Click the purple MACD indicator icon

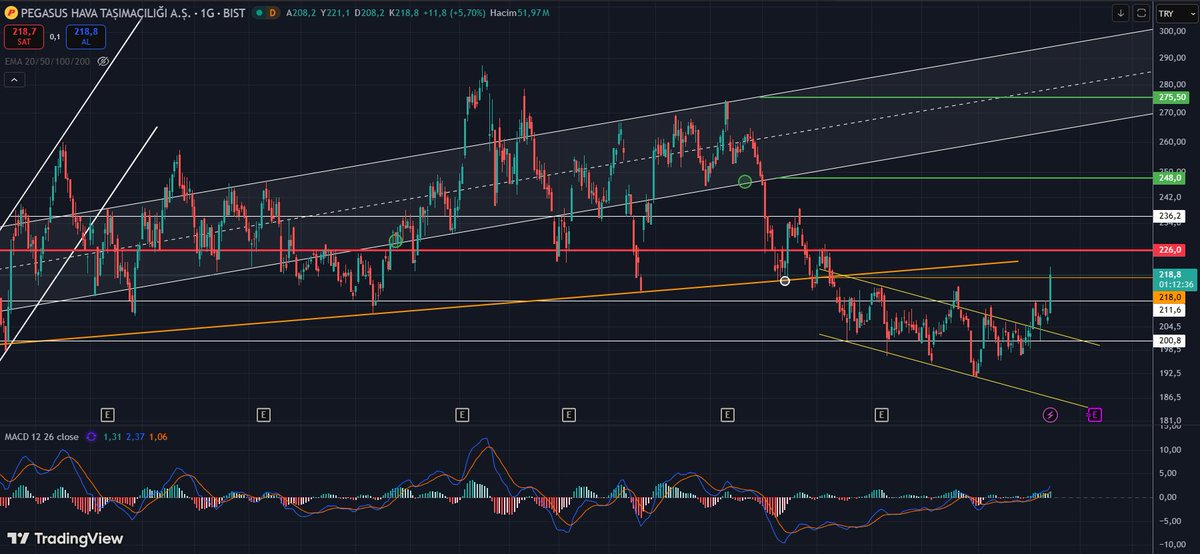pyautogui.click(x=92, y=436)
